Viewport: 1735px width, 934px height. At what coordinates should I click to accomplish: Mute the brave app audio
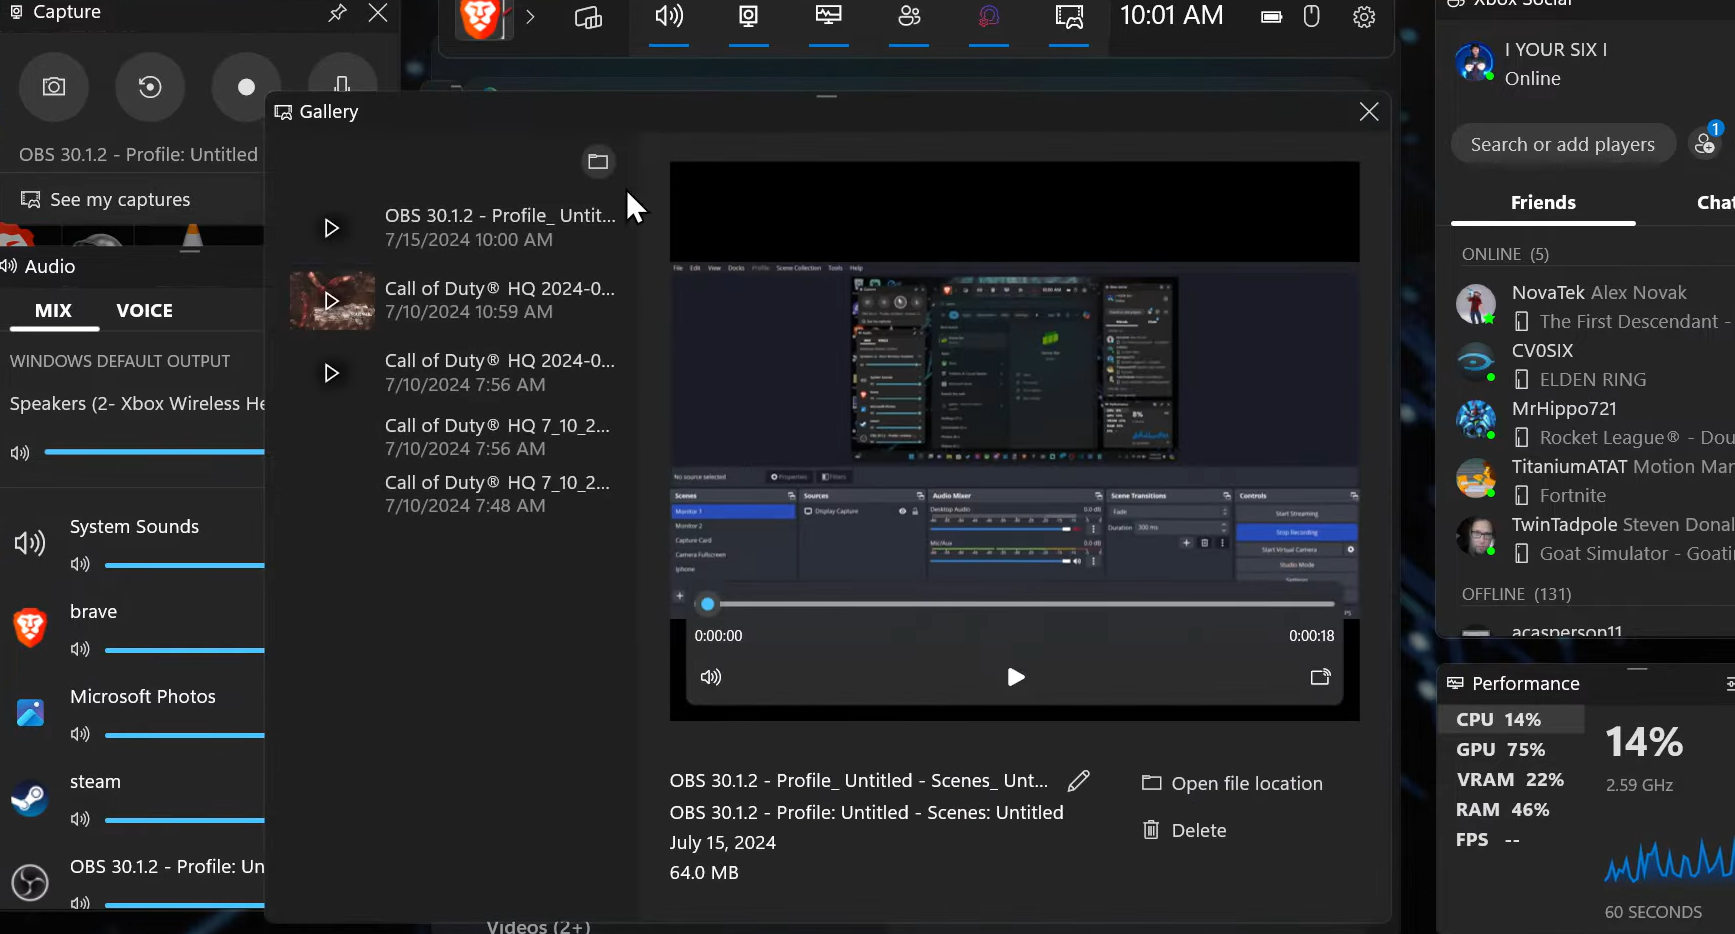(80, 650)
